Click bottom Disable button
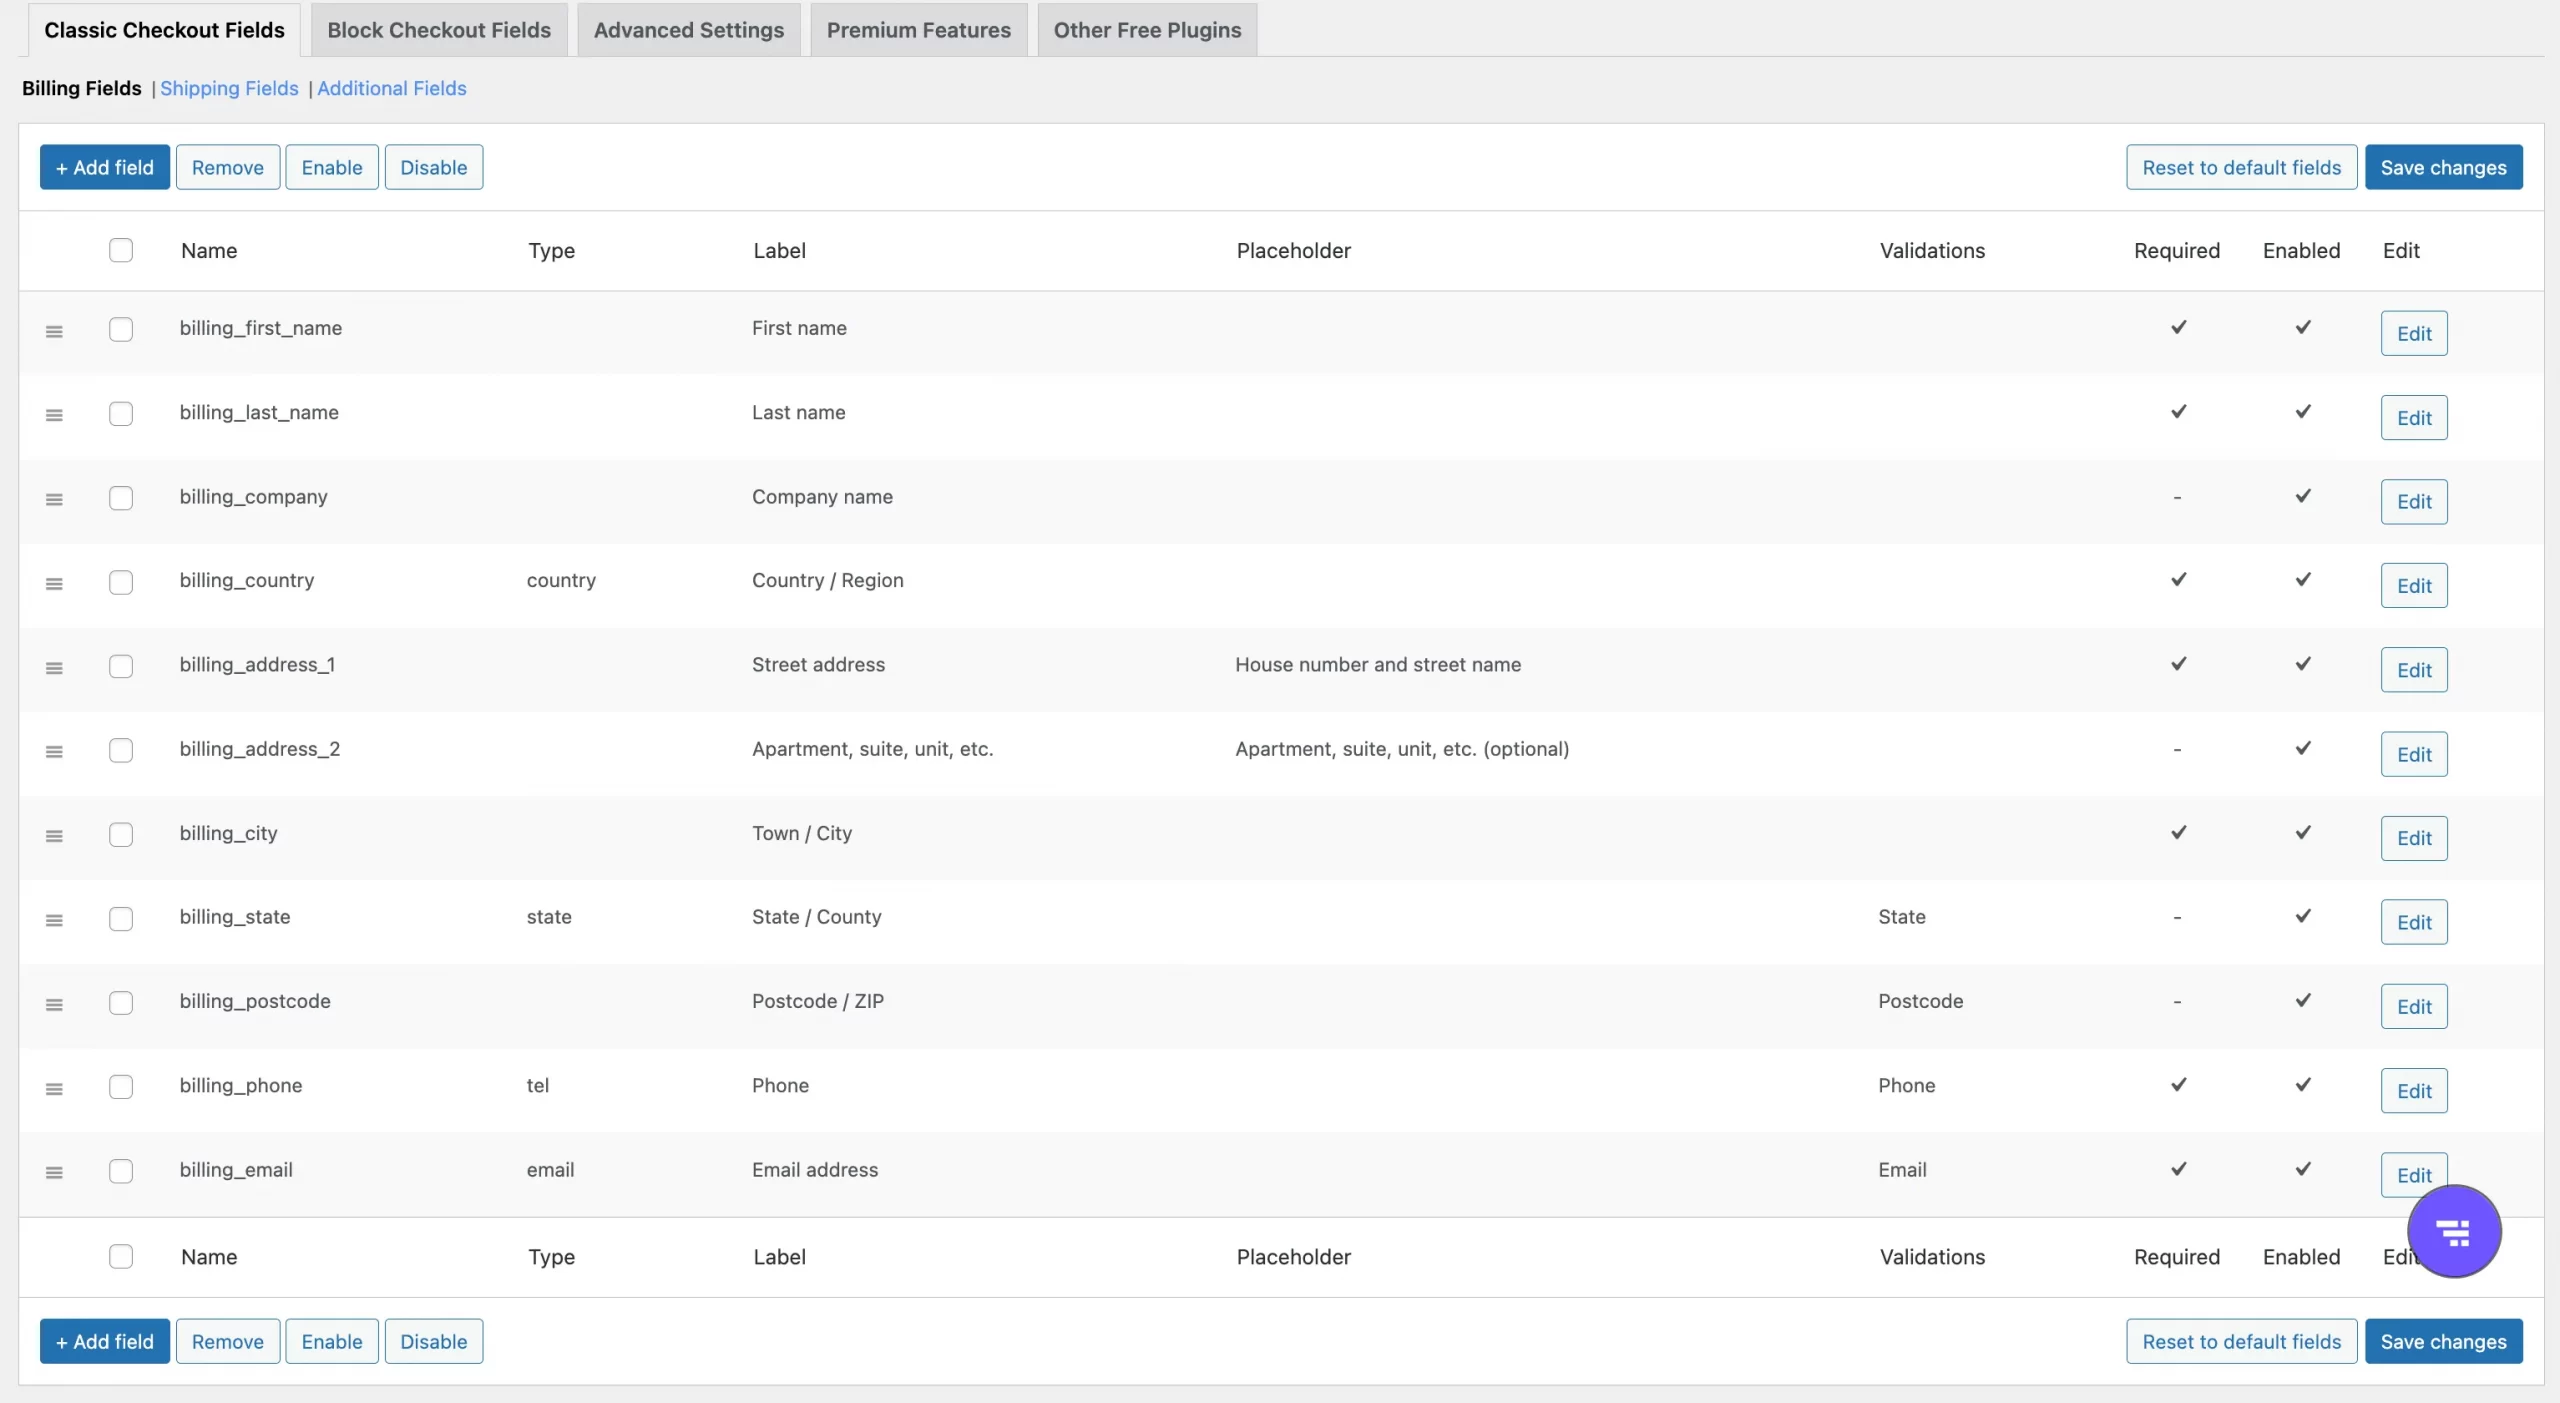Viewport: 2560px width, 1403px height. pos(434,1341)
